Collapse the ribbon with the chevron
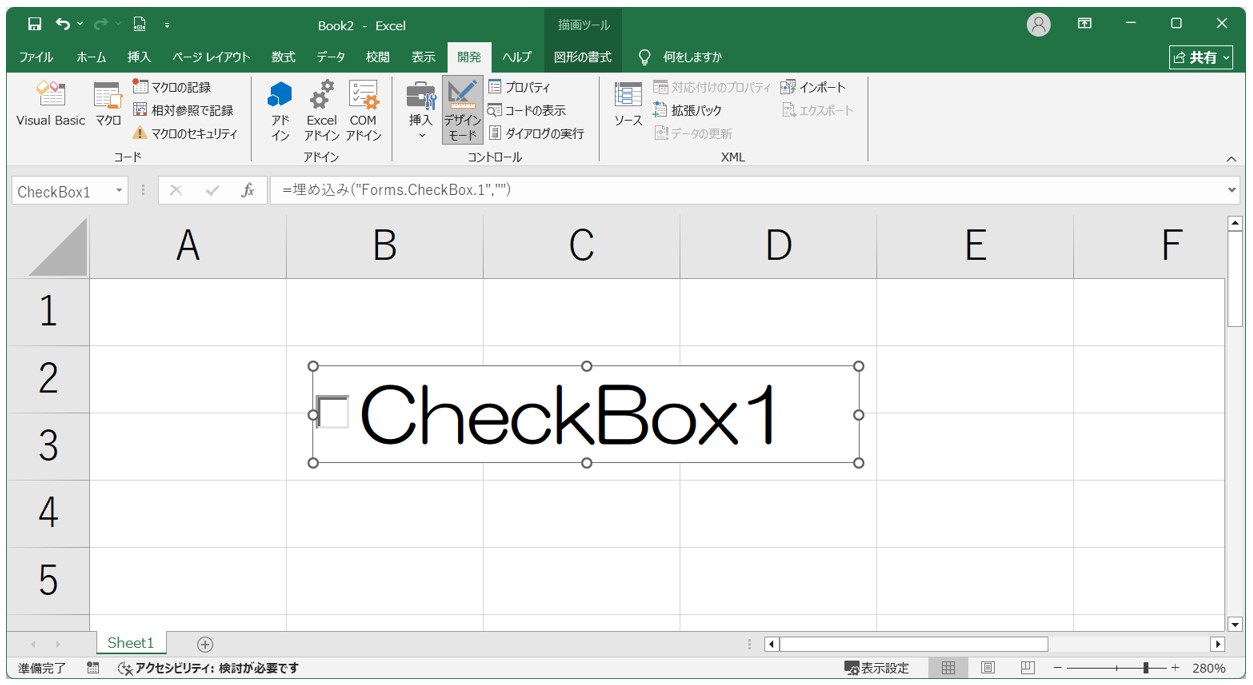 pyautogui.click(x=1231, y=158)
